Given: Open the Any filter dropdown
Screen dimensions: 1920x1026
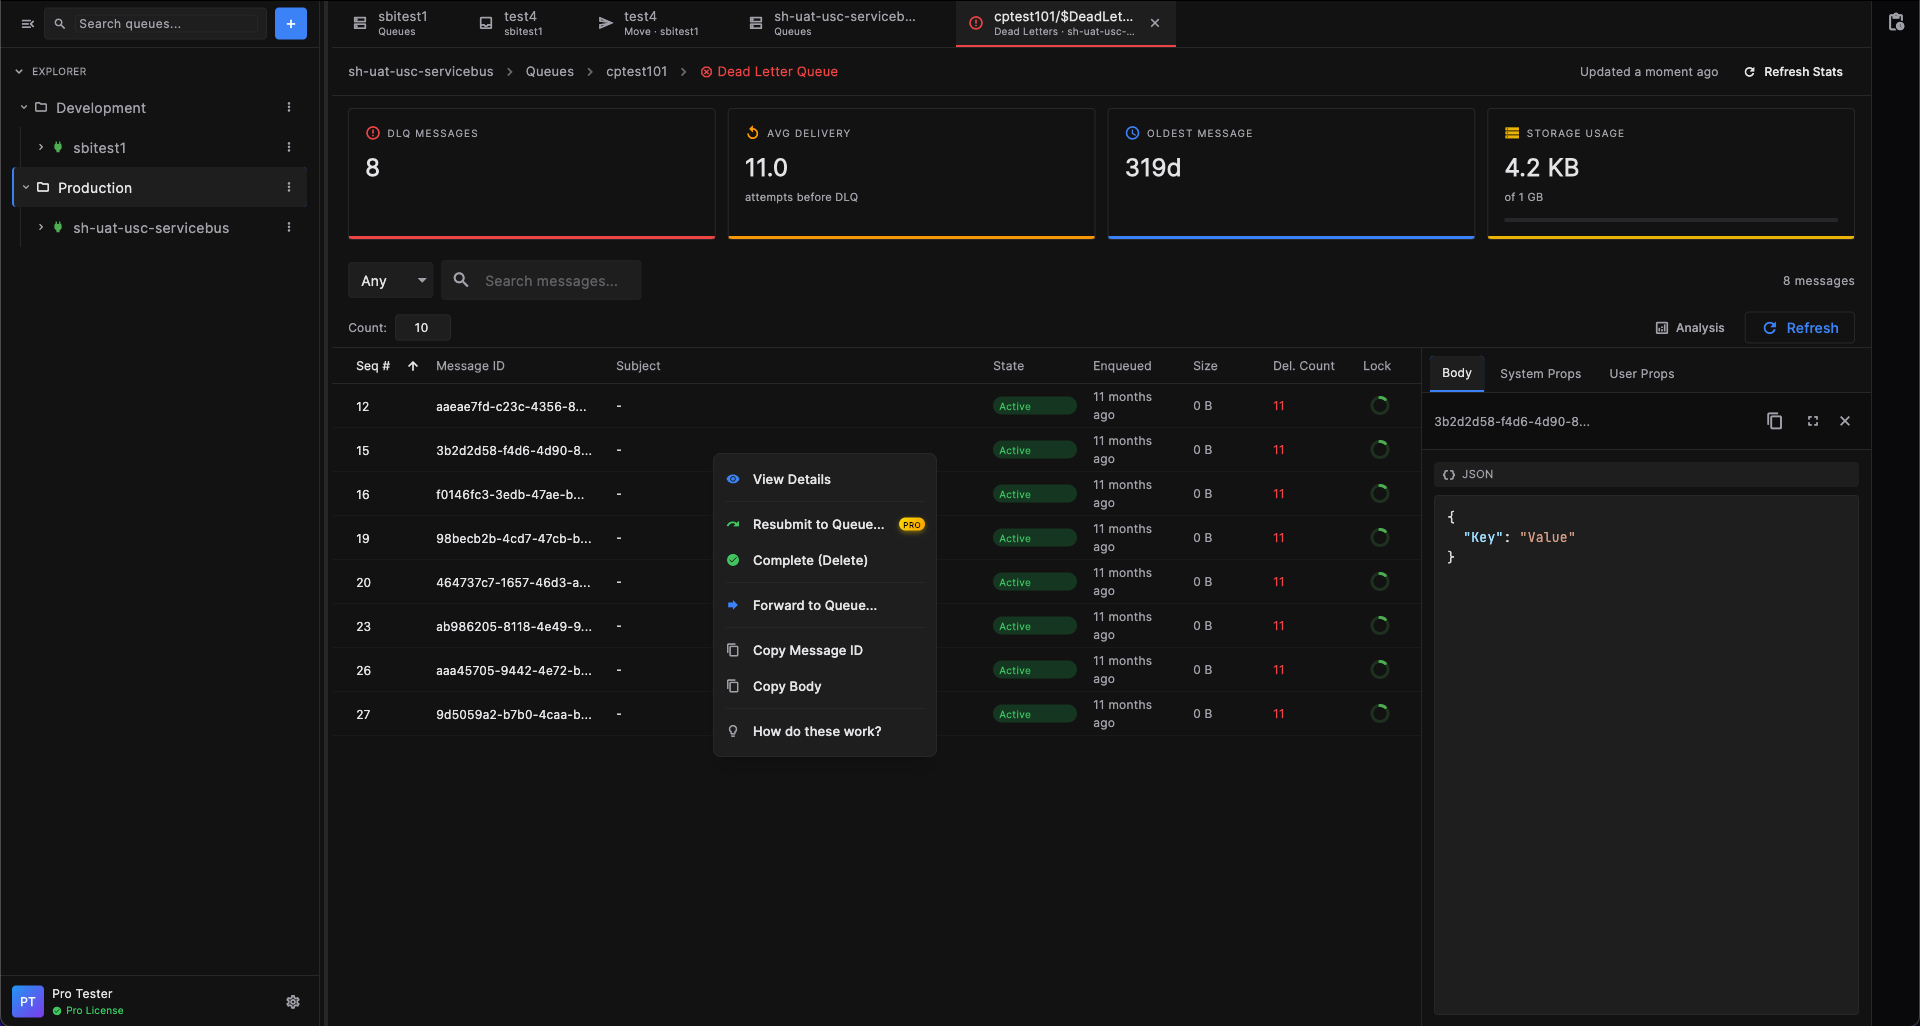Looking at the screenshot, I should coord(390,280).
